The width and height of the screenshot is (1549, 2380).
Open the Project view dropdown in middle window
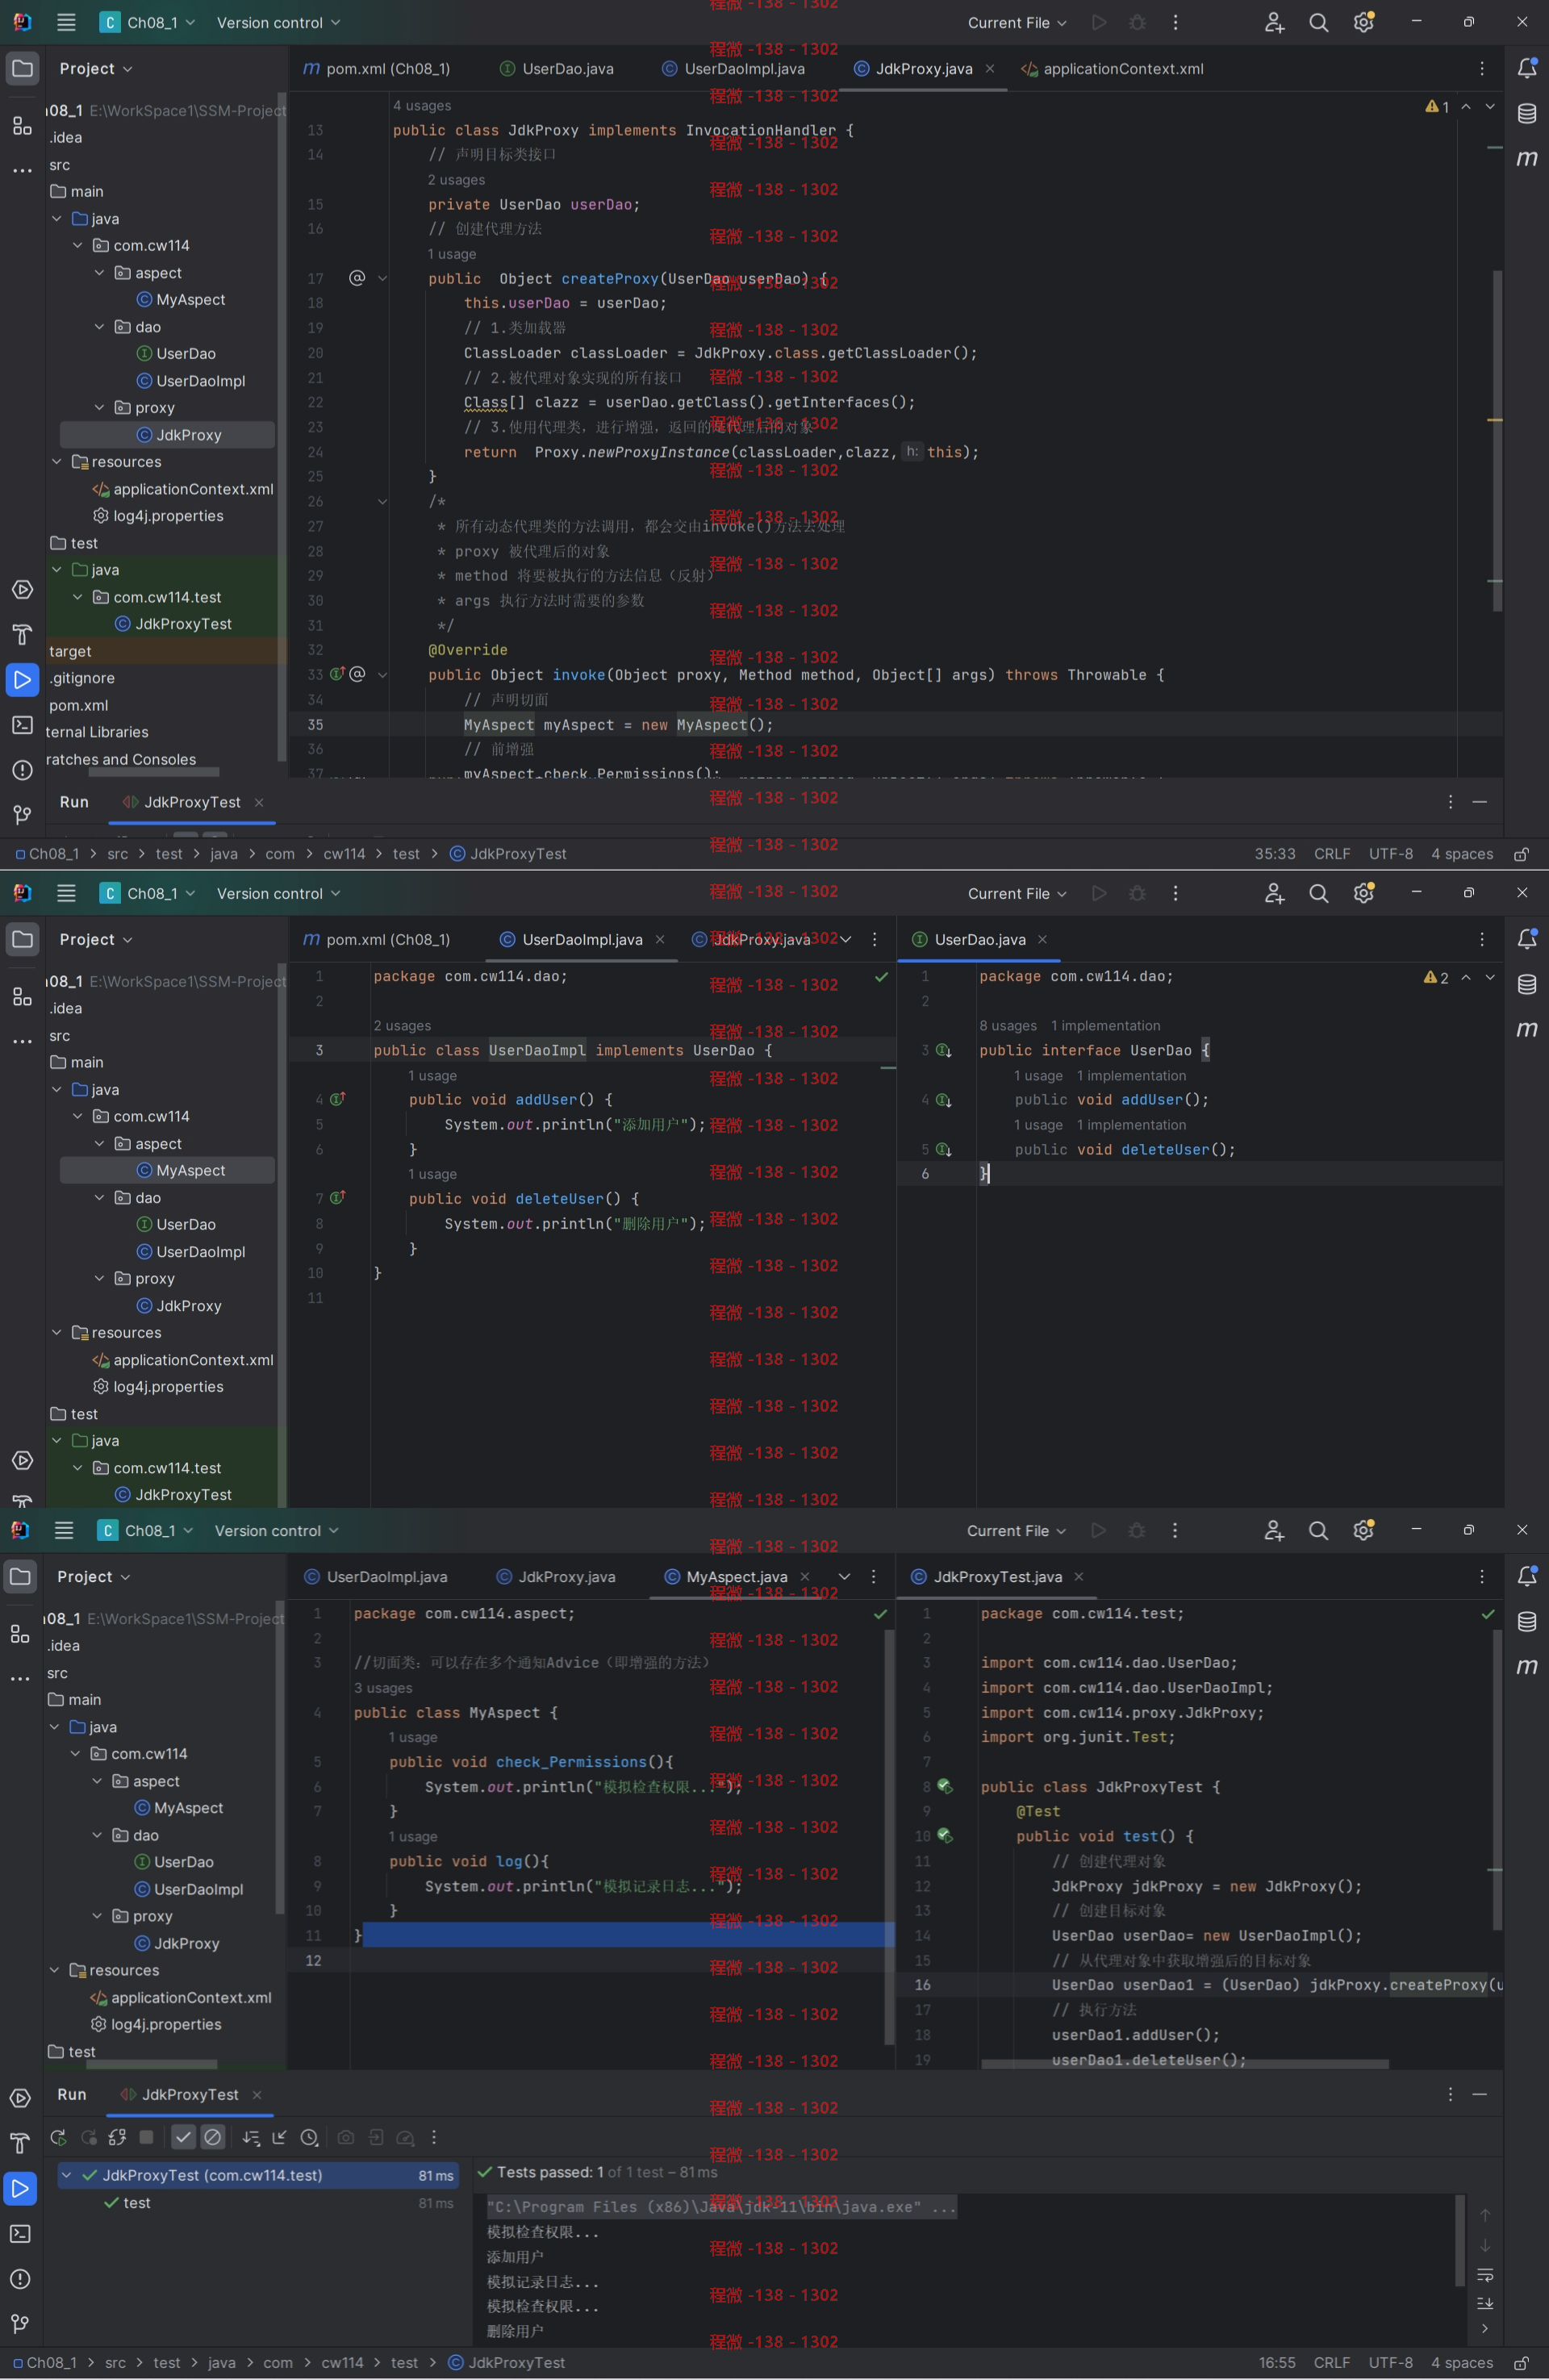coord(95,939)
